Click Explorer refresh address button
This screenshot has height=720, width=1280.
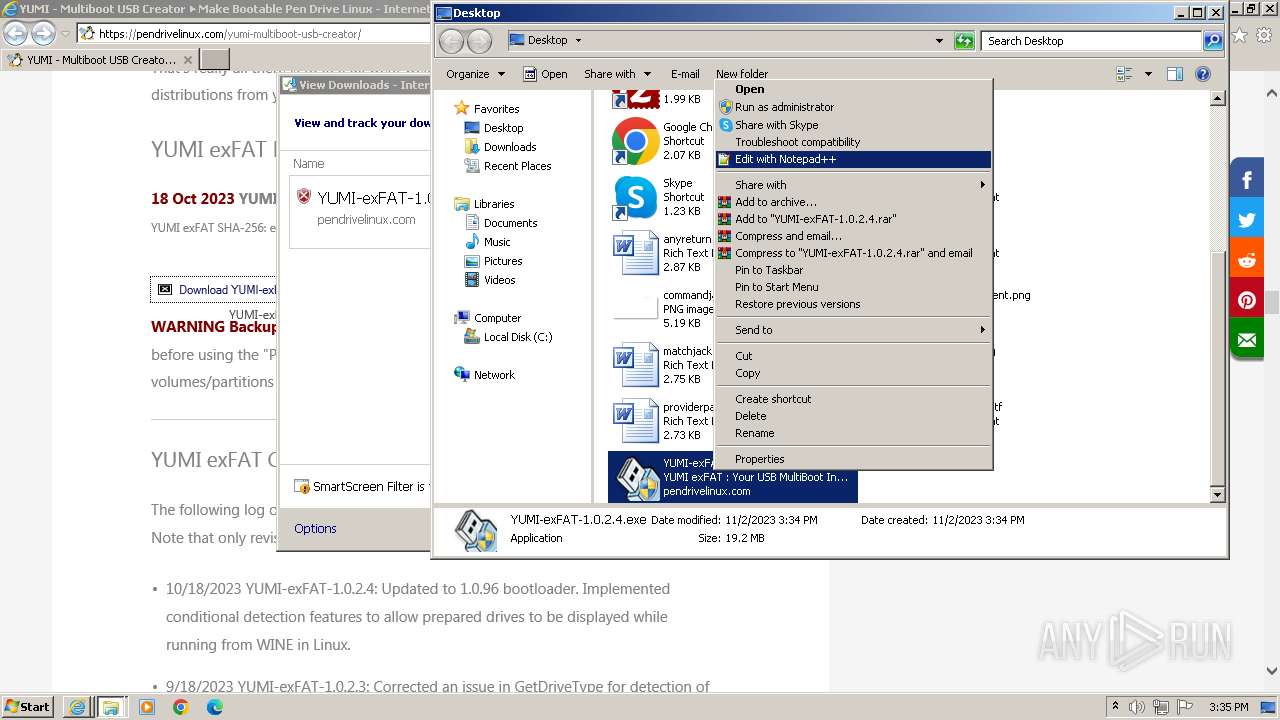coord(964,41)
